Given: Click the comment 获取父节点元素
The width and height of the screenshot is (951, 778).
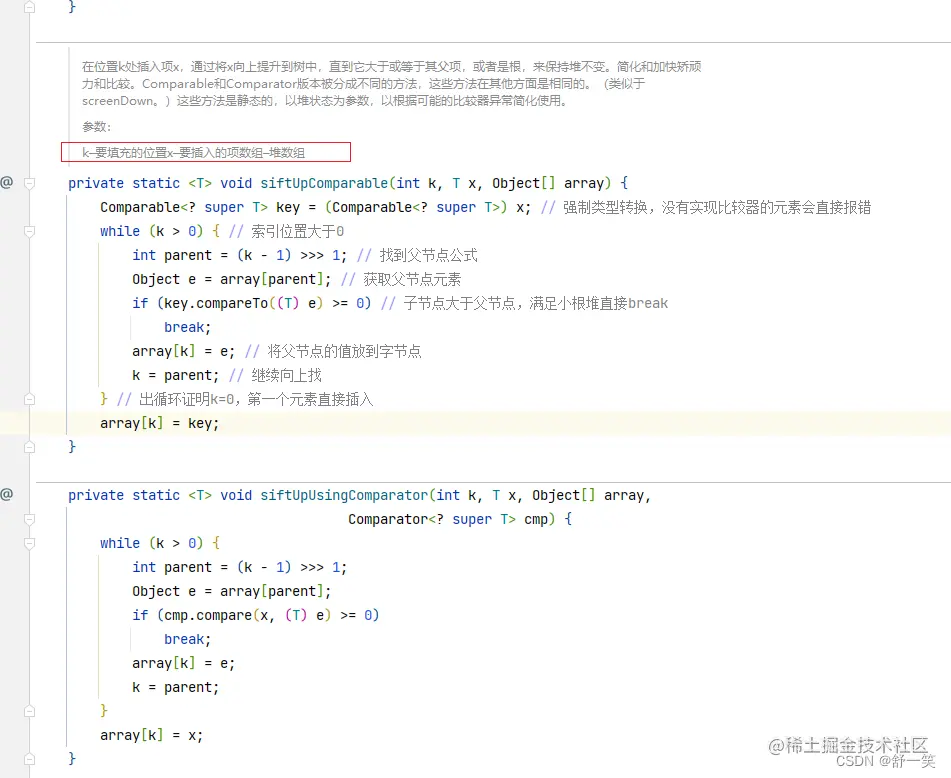Looking at the screenshot, I should [x=401, y=279].
